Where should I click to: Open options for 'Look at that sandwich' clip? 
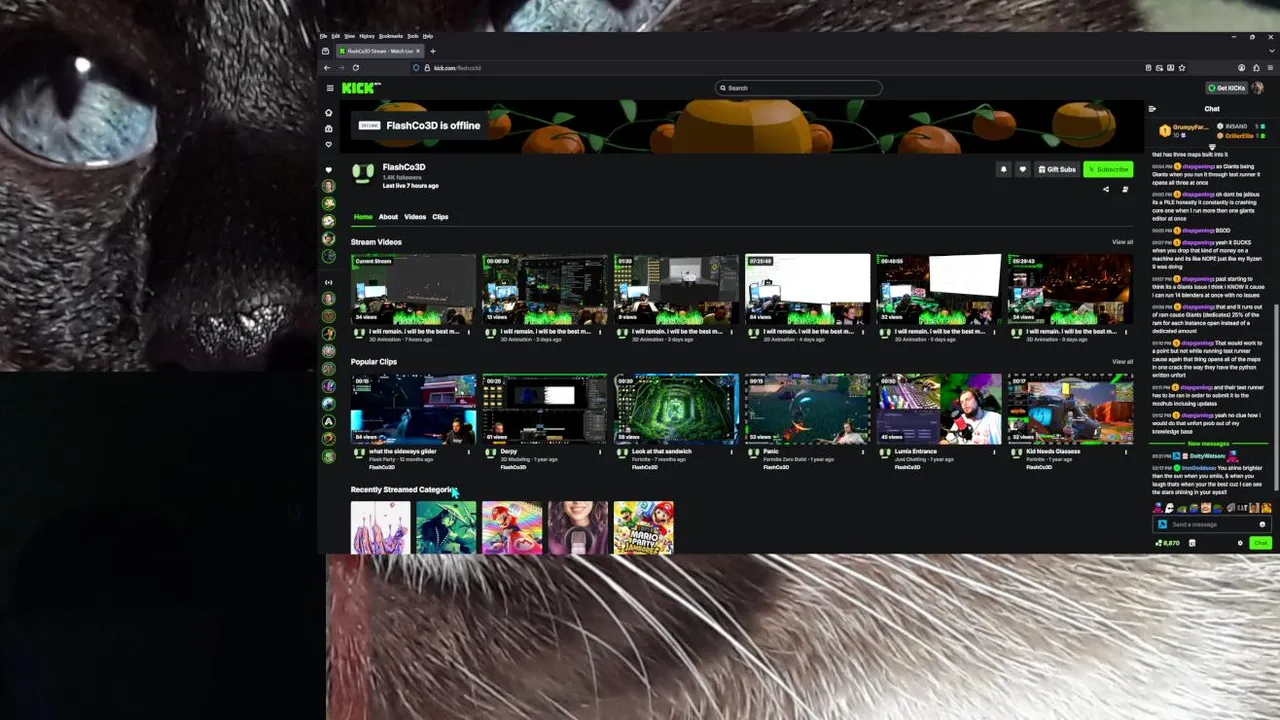[x=732, y=452]
